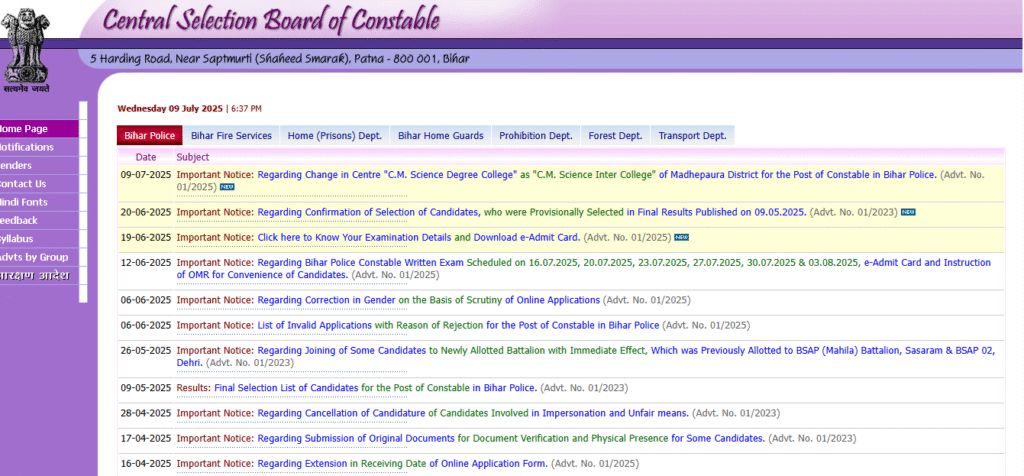Click the 5 Harding Road address line
Image resolution: width=1024 pixels, height=476 pixels.
(x=280, y=59)
